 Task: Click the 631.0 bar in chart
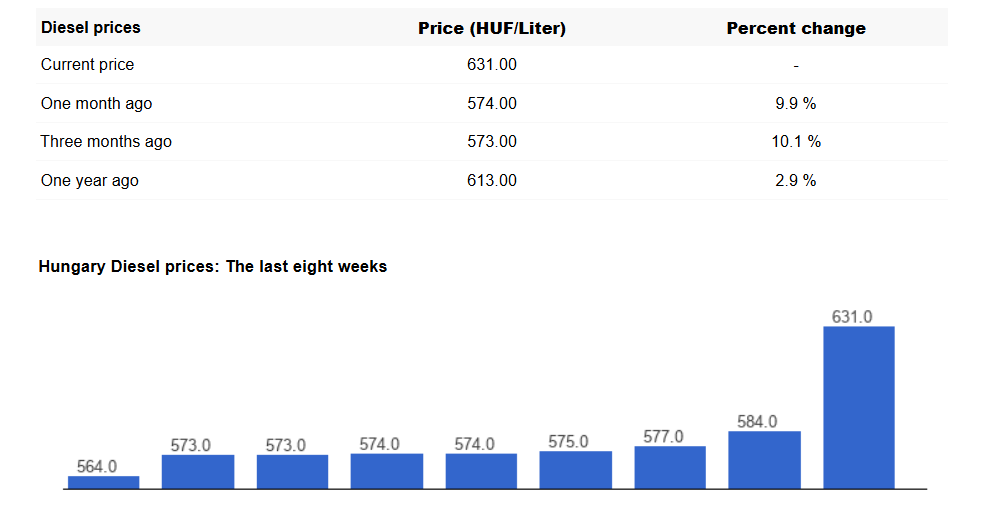click(x=859, y=407)
